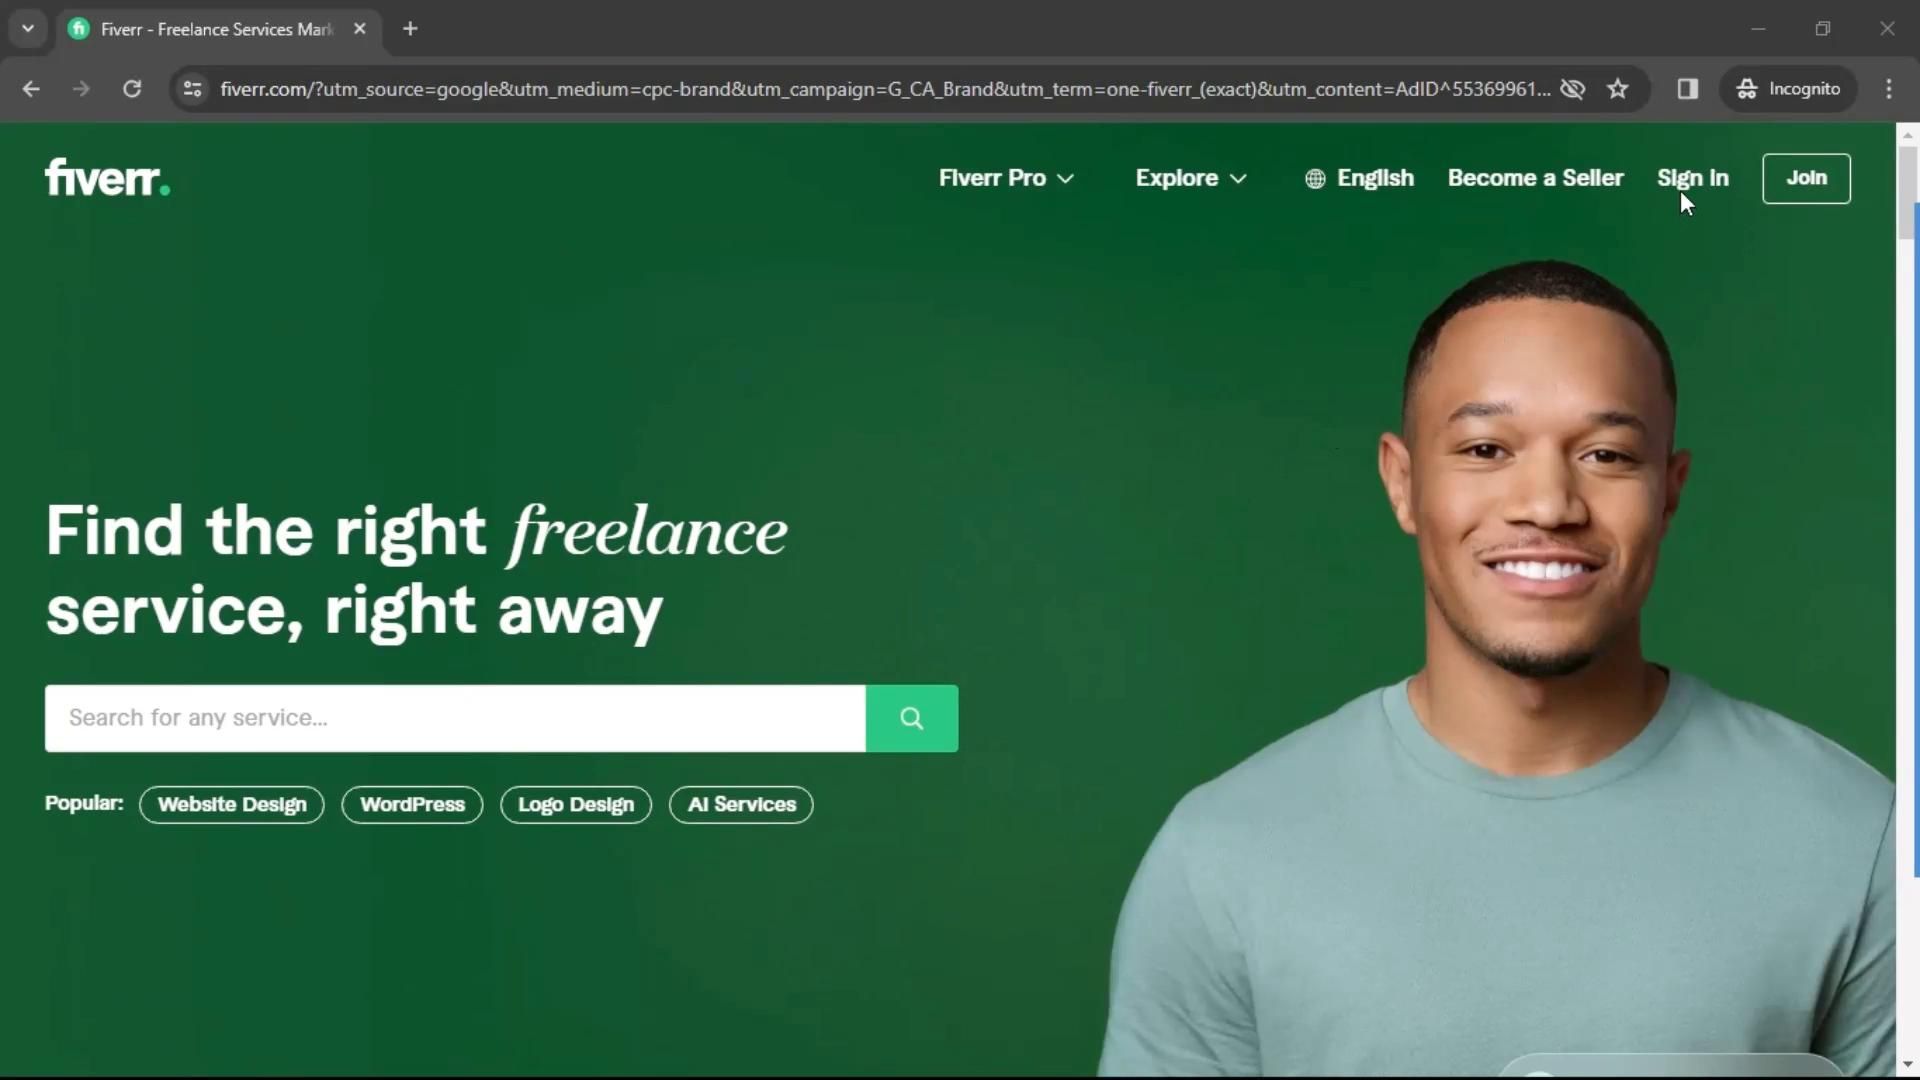Viewport: 1920px width, 1080px height.
Task: Open the tab search dropdown arrow
Action: (28, 29)
